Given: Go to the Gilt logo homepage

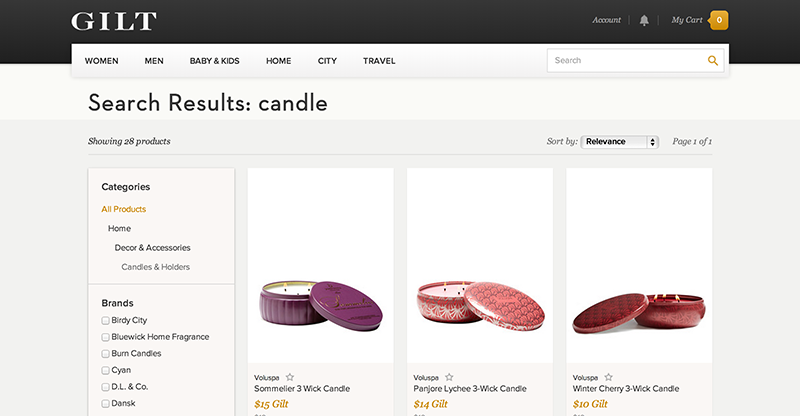Looking at the screenshot, I should click(114, 21).
